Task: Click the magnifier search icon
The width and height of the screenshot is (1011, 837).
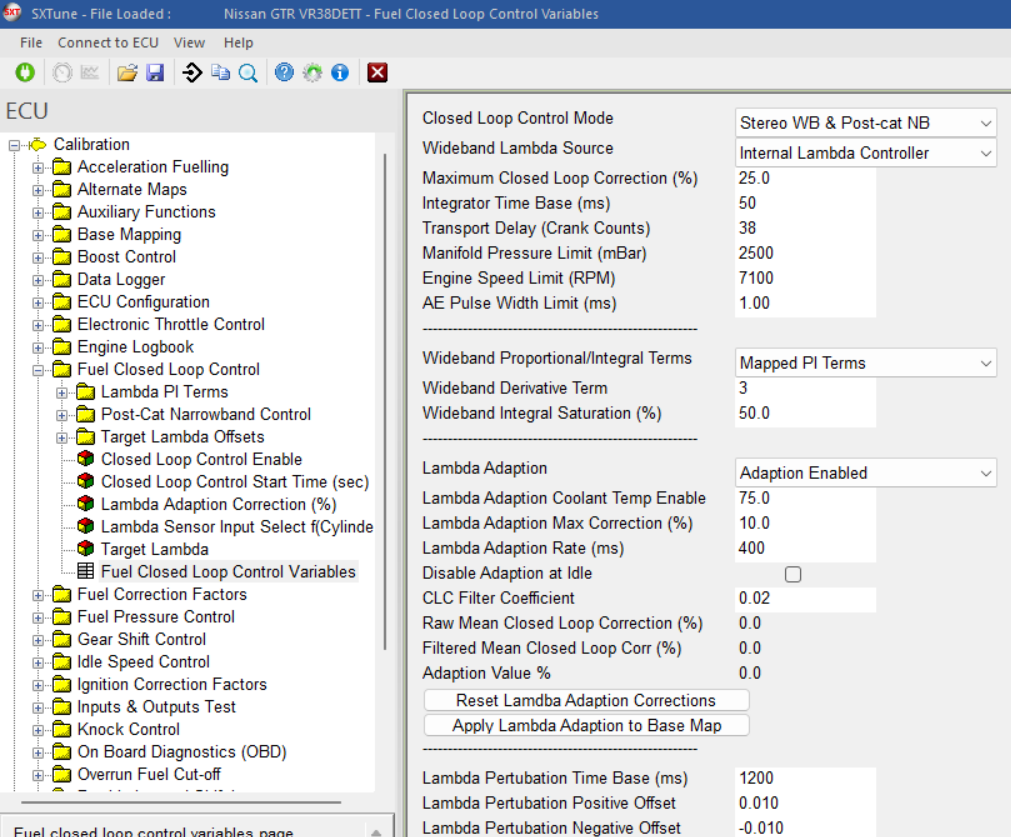Action: [248, 73]
